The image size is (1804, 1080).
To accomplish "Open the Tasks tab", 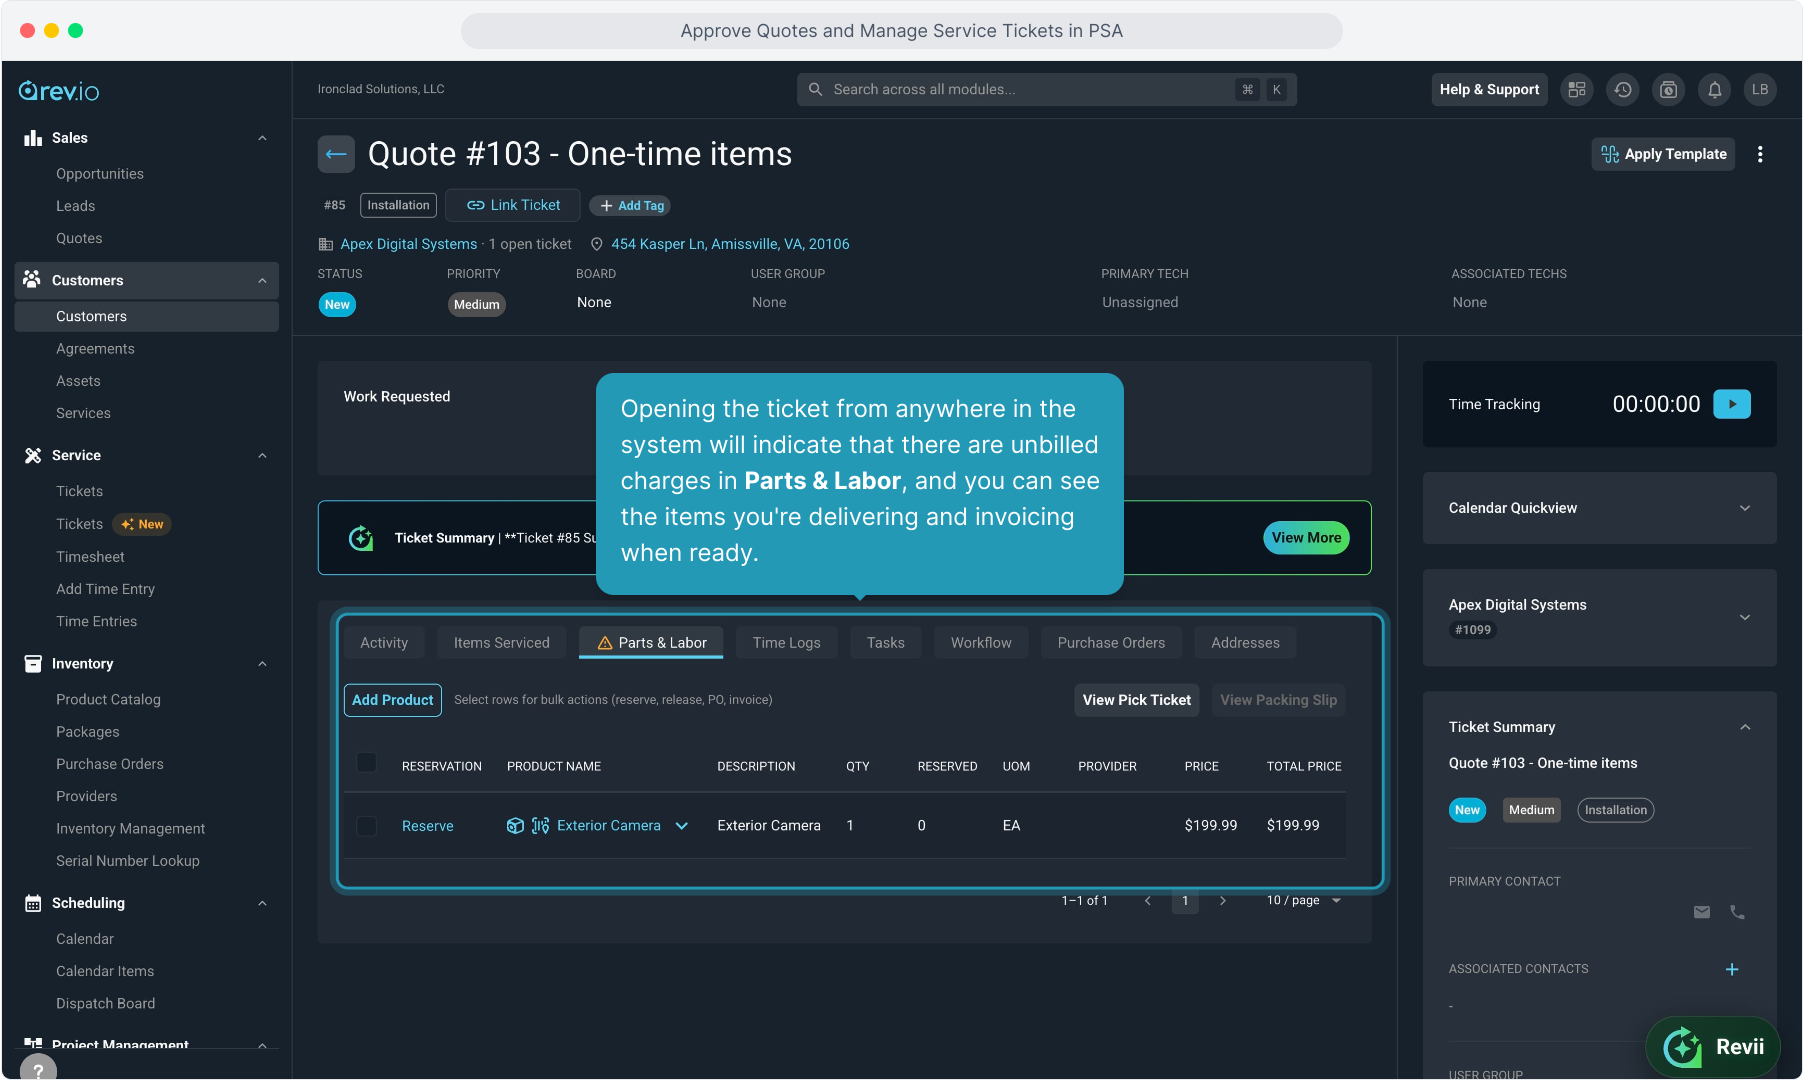I will pyautogui.click(x=886, y=643).
